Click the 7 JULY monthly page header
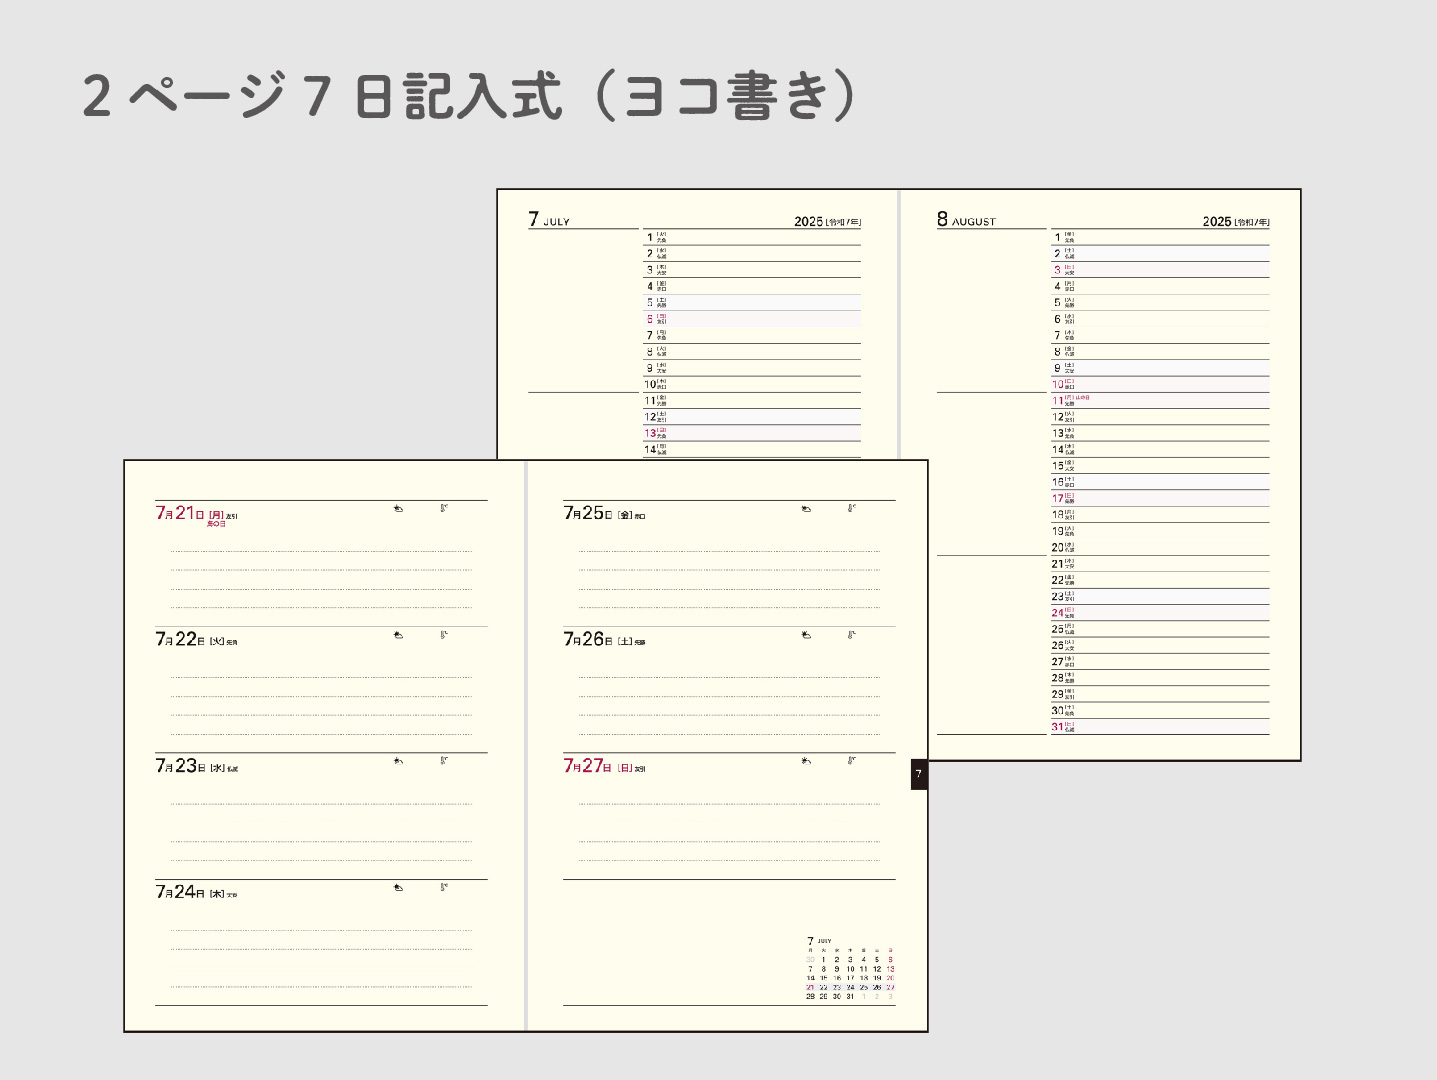The height and width of the screenshot is (1080, 1437). point(549,219)
